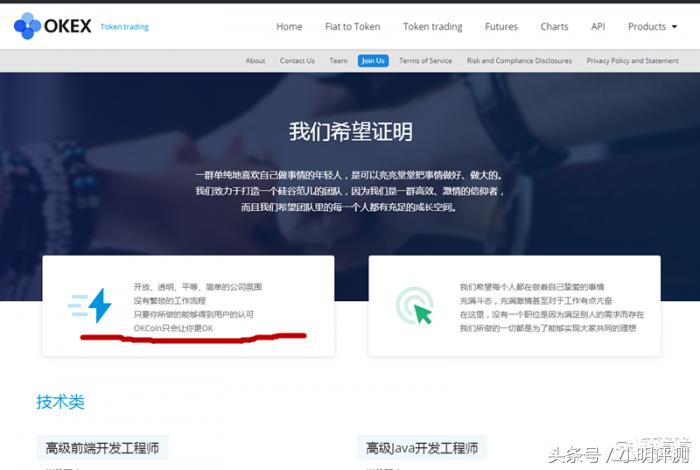Open the API menu item
The width and height of the screenshot is (700, 470).
598,27
